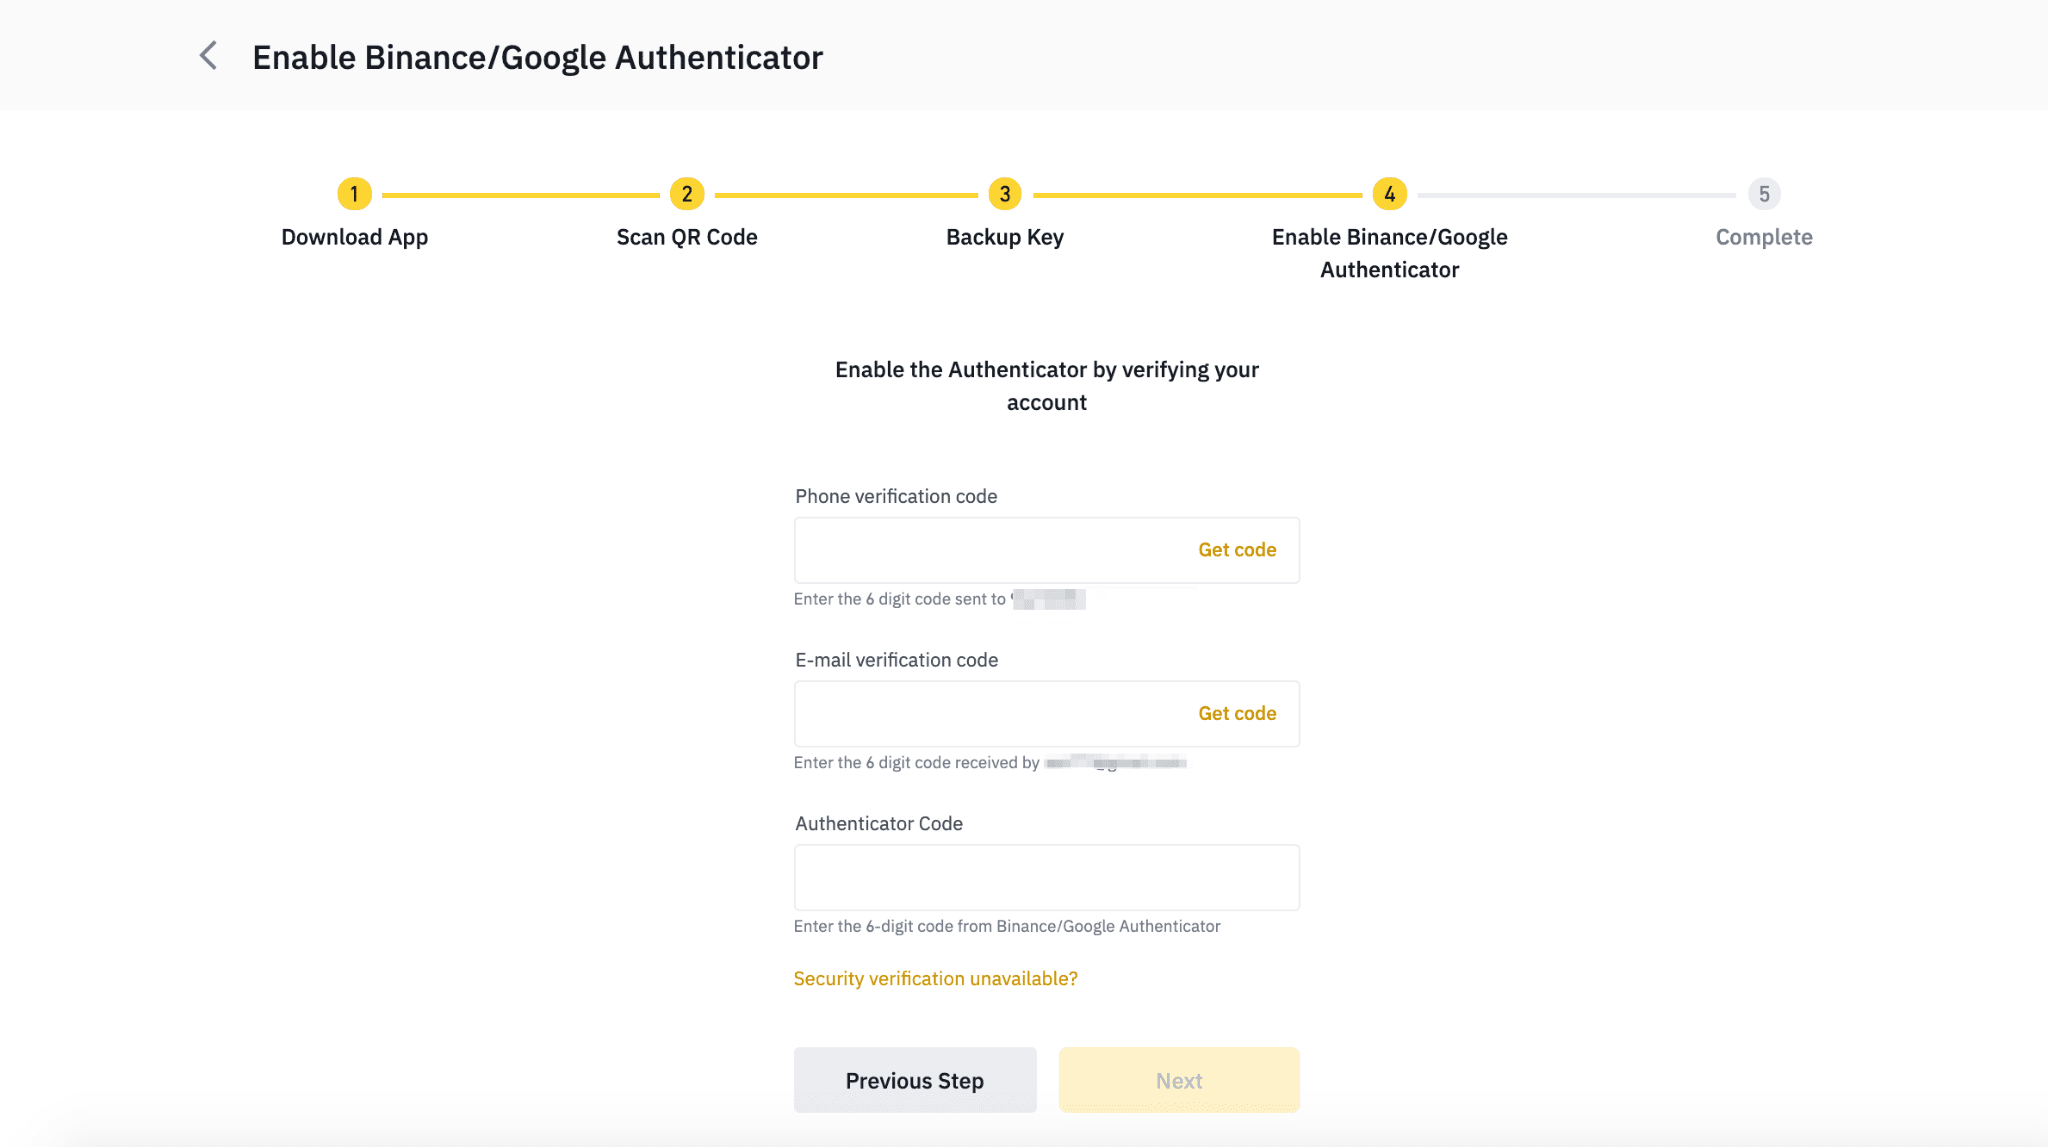2048x1147 pixels.
Task: Click the Enable Binance/Google Authenticator page title
Action: point(537,57)
